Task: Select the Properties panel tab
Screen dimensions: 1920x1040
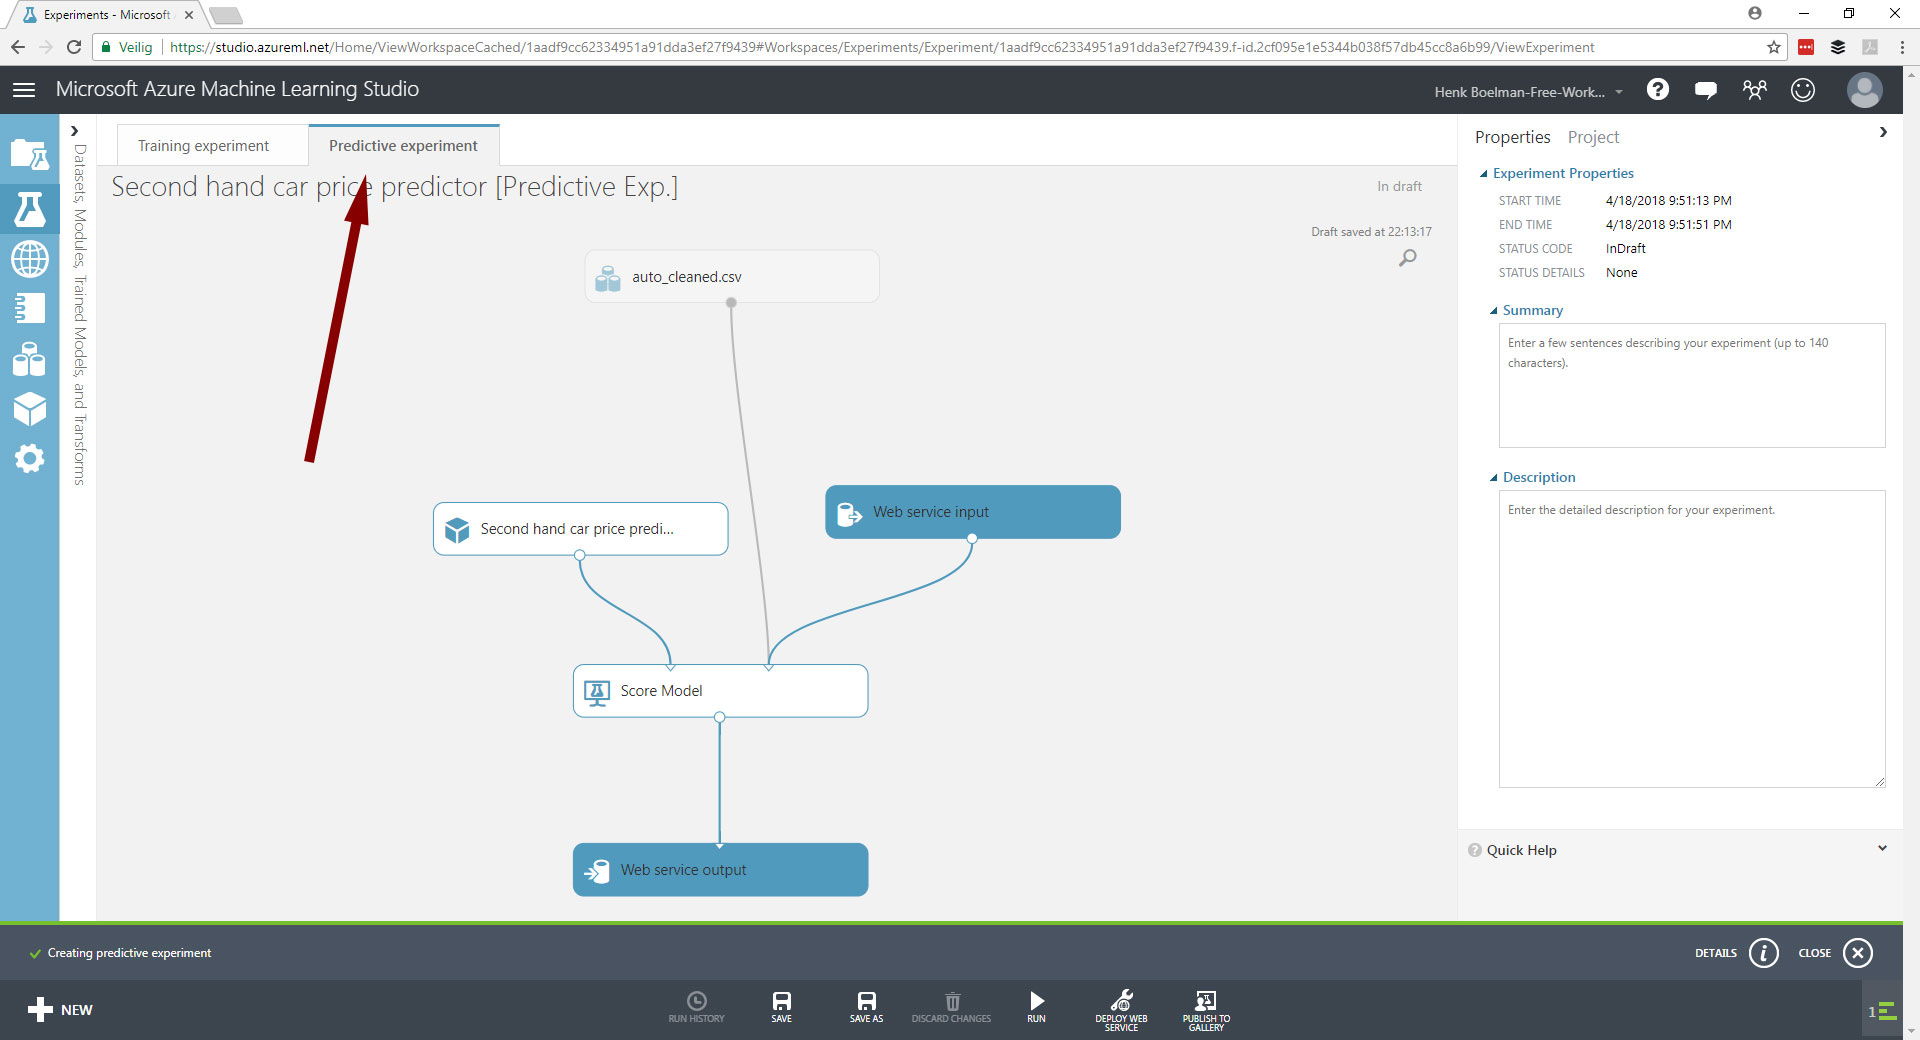Action: pyautogui.click(x=1512, y=137)
